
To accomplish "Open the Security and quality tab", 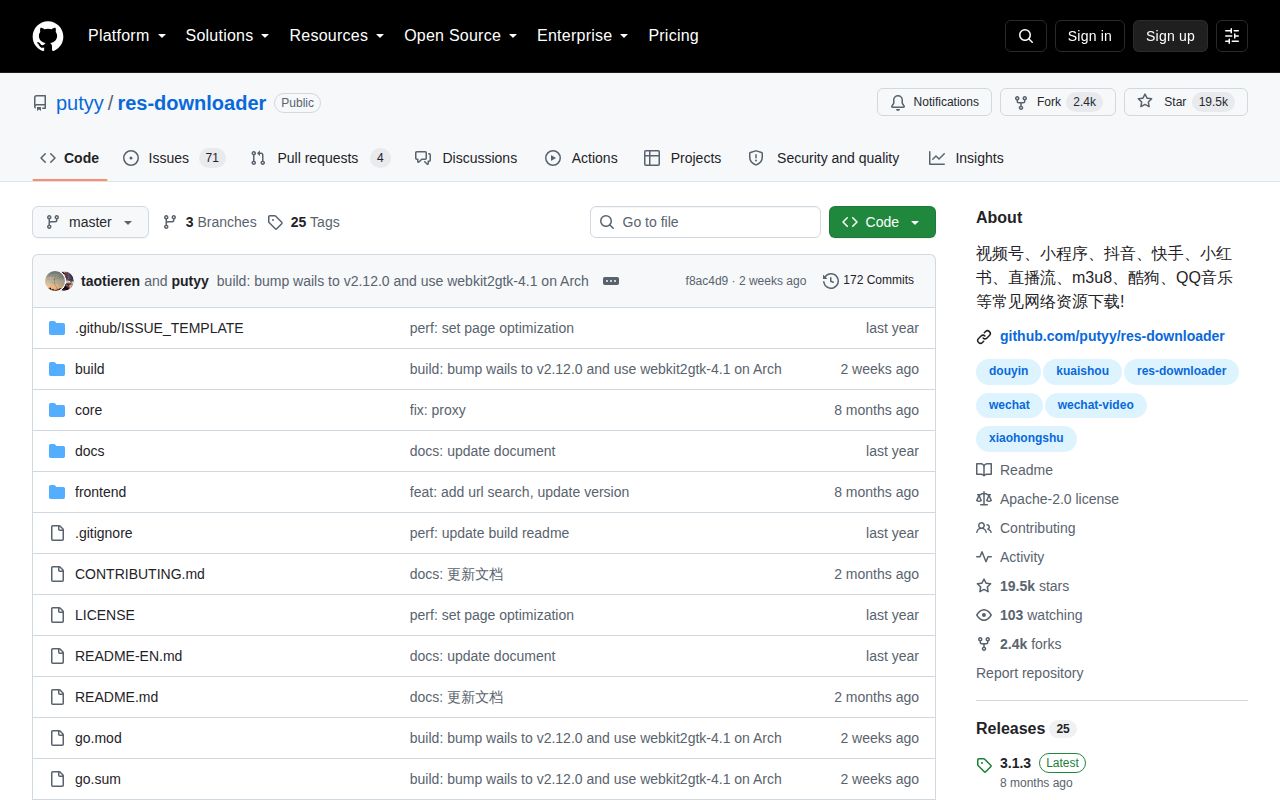I will tap(825, 158).
